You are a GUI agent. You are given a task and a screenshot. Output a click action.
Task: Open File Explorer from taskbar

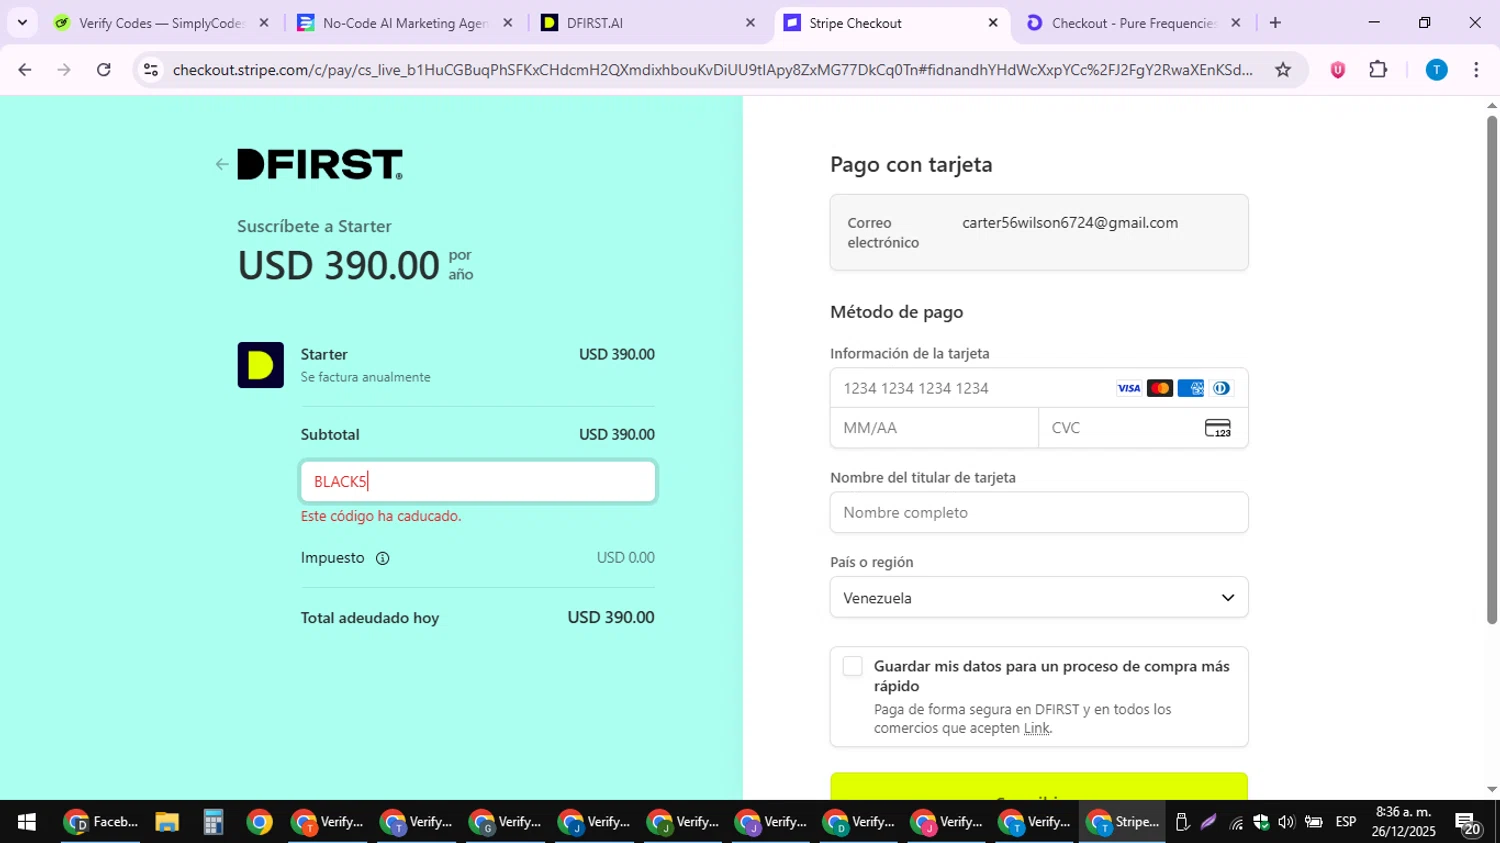(x=166, y=822)
